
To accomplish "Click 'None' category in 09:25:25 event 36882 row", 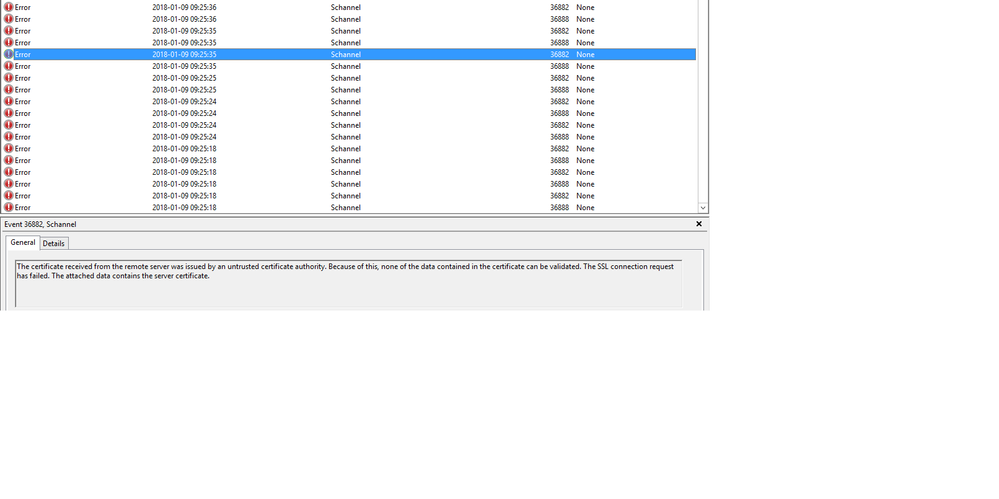I will (x=585, y=78).
